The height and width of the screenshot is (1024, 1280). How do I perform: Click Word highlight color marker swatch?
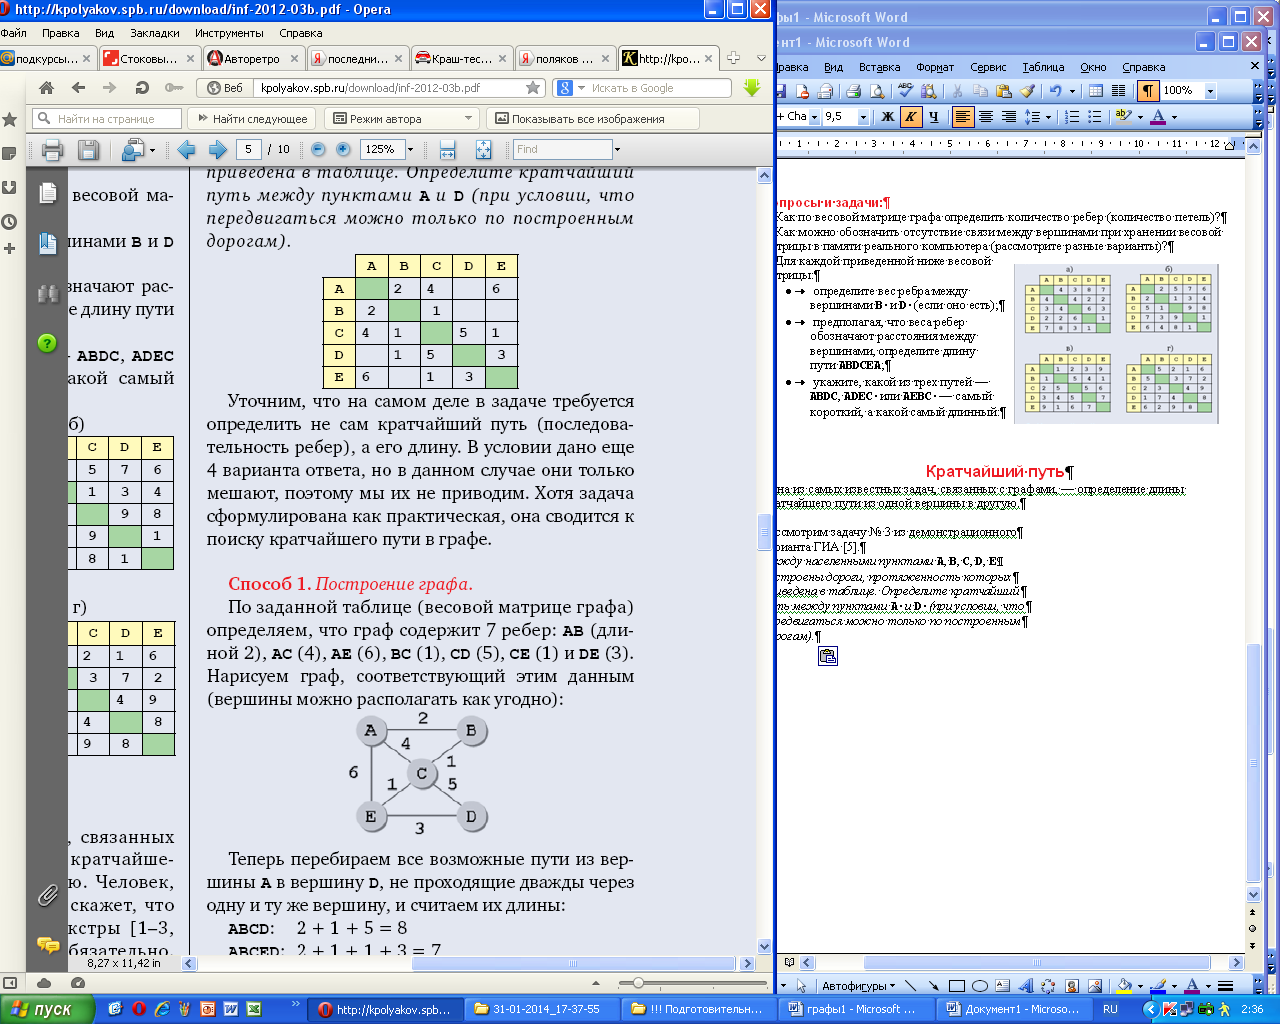[1123, 117]
